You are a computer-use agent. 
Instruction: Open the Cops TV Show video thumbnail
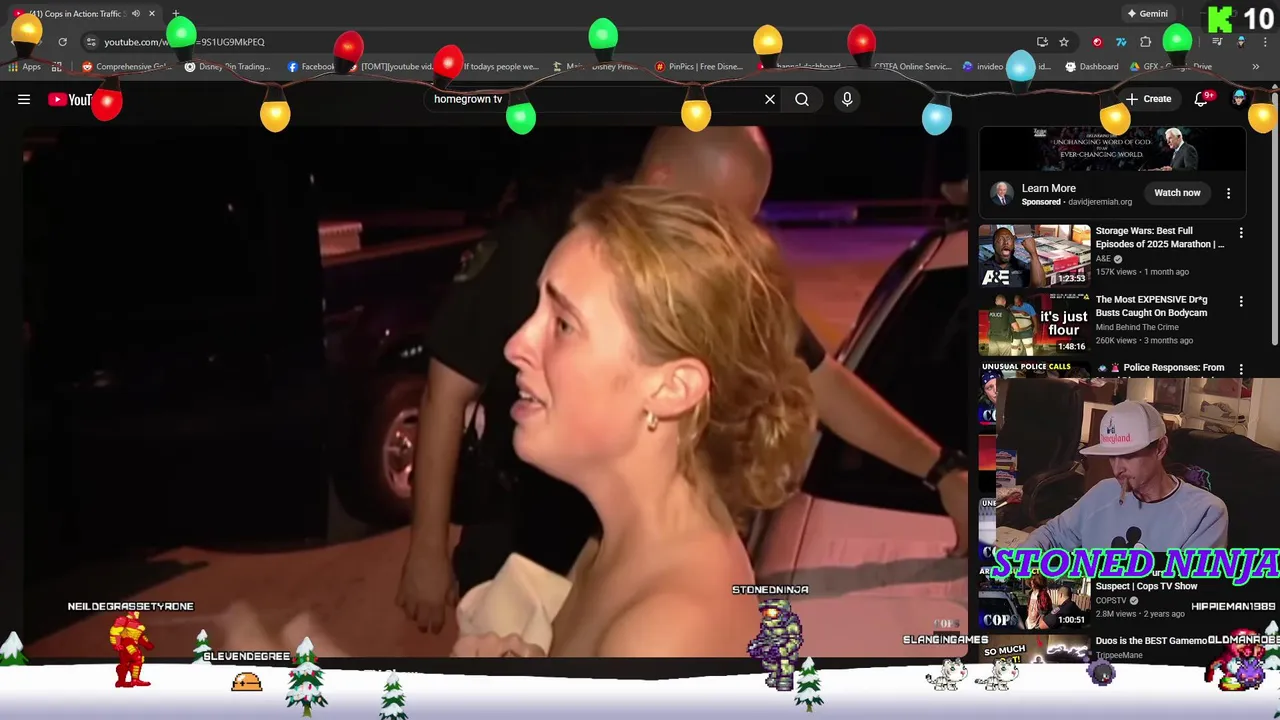click(x=1034, y=600)
